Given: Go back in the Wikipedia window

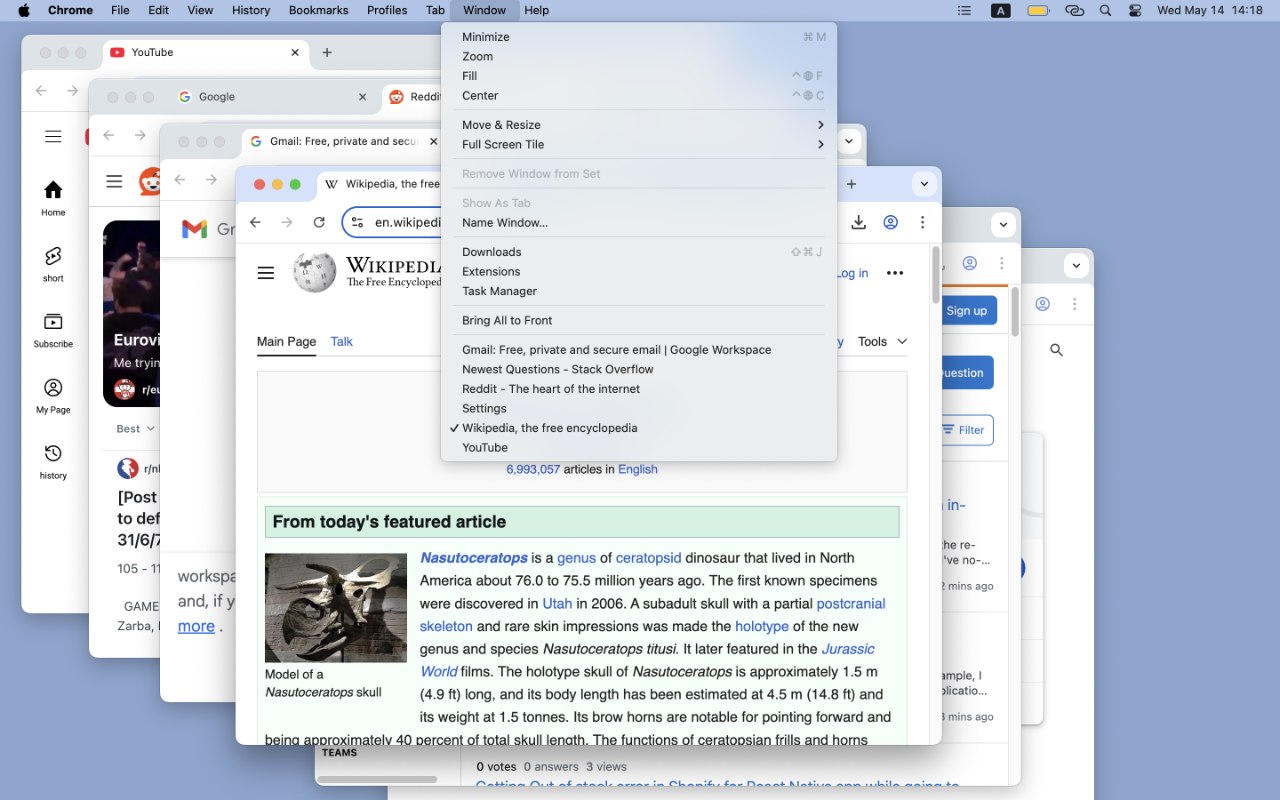Looking at the screenshot, I should (x=255, y=222).
